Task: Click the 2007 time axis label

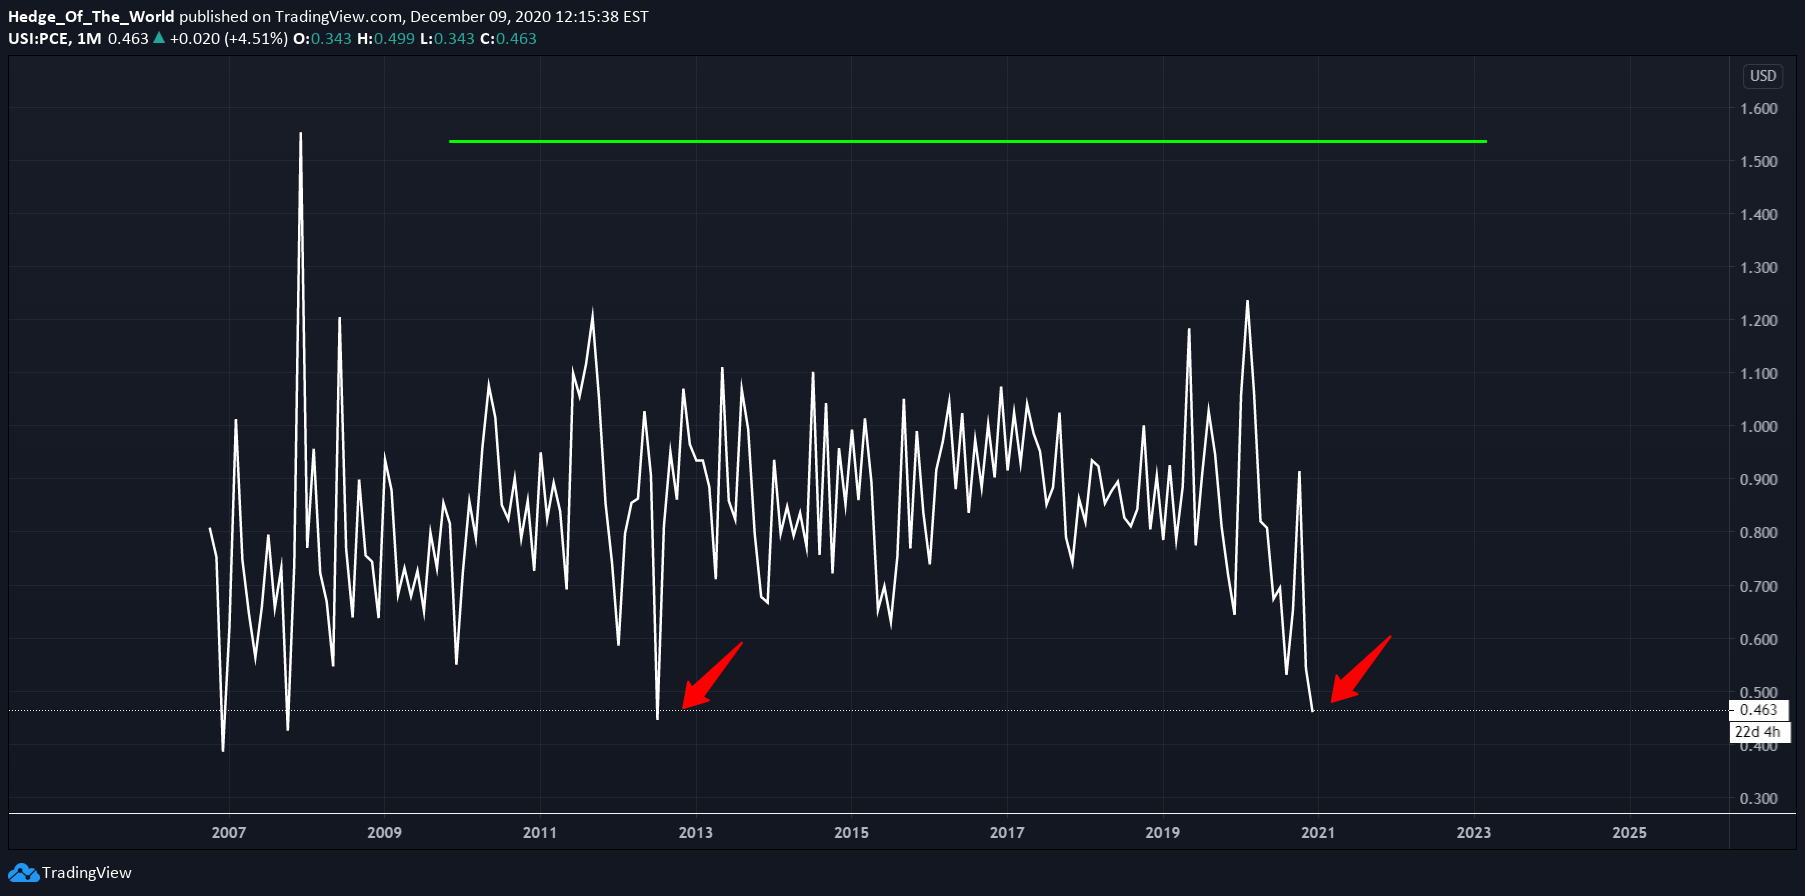Action: [229, 832]
